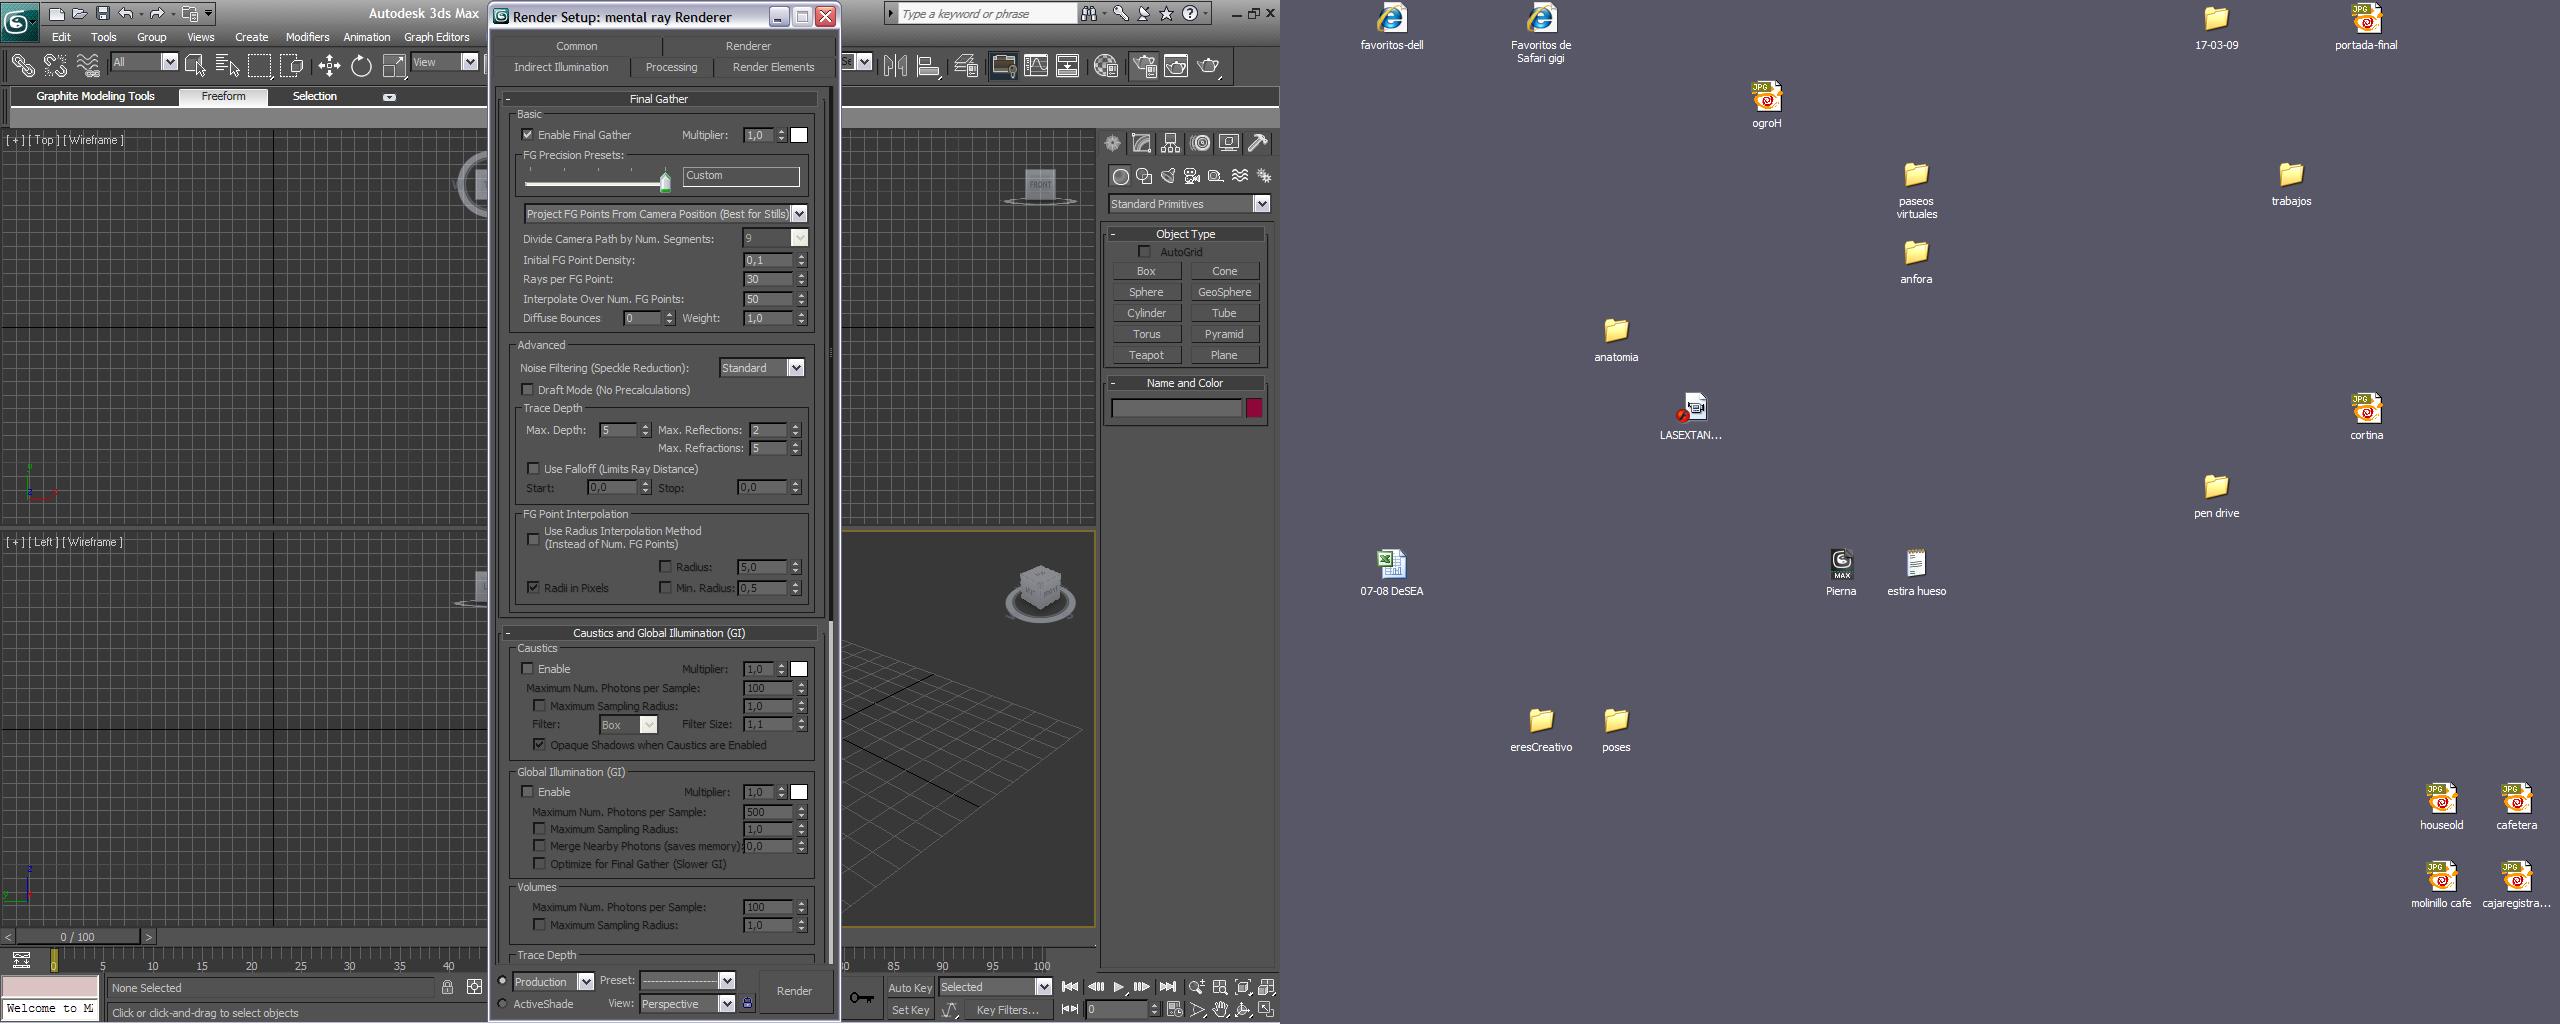This screenshot has width=2560, height=1024.
Task: Create a Teapot primitive
Action: [1146, 355]
